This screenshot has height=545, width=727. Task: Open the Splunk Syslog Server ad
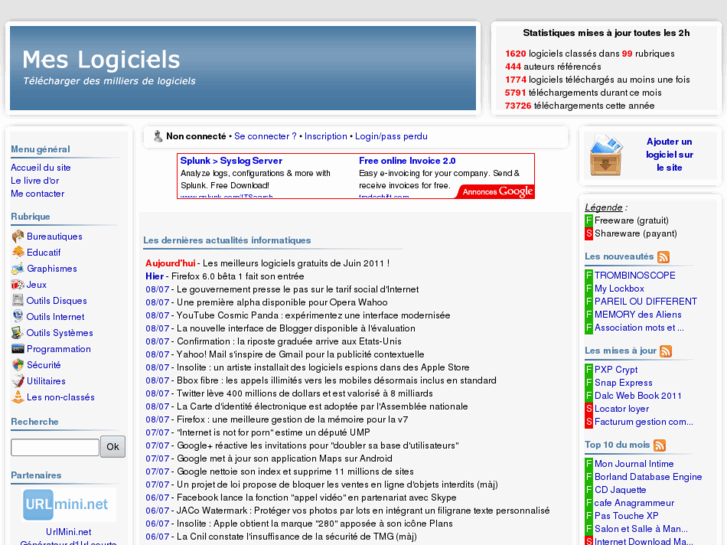[x=231, y=160]
